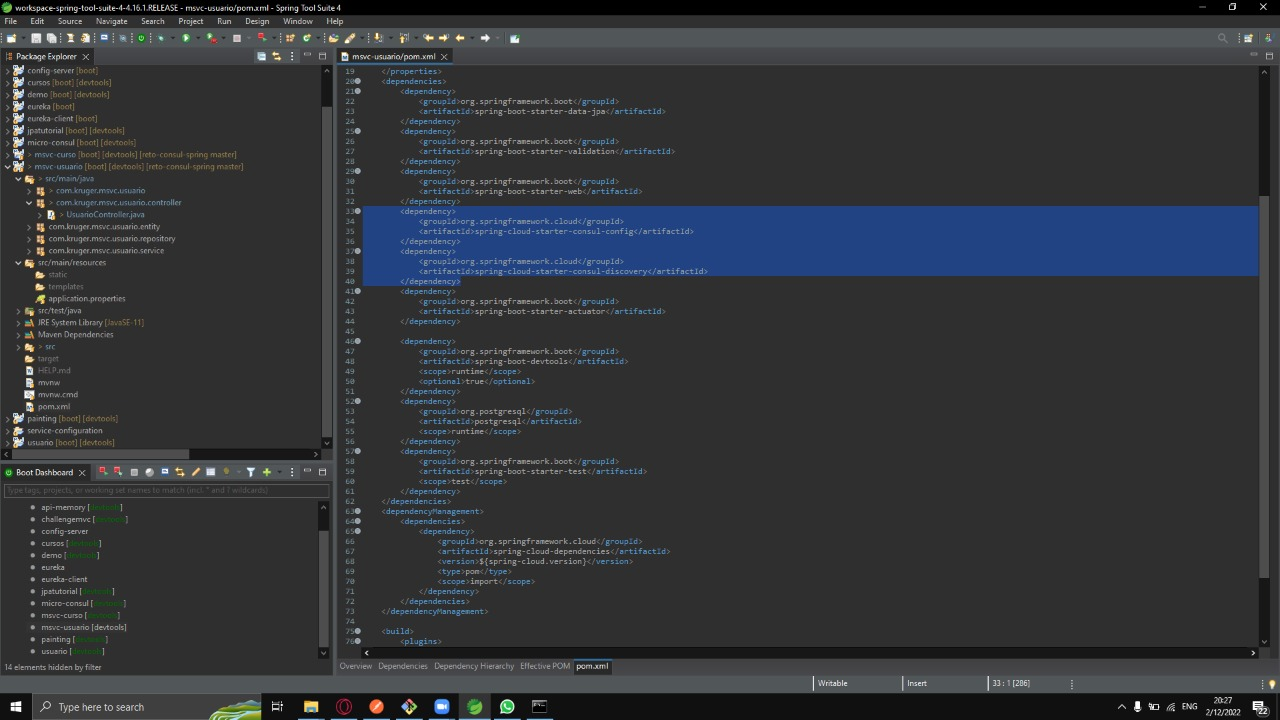This screenshot has height=720, width=1280.
Task: Click the Save All toolbar icon
Action: click(53, 37)
